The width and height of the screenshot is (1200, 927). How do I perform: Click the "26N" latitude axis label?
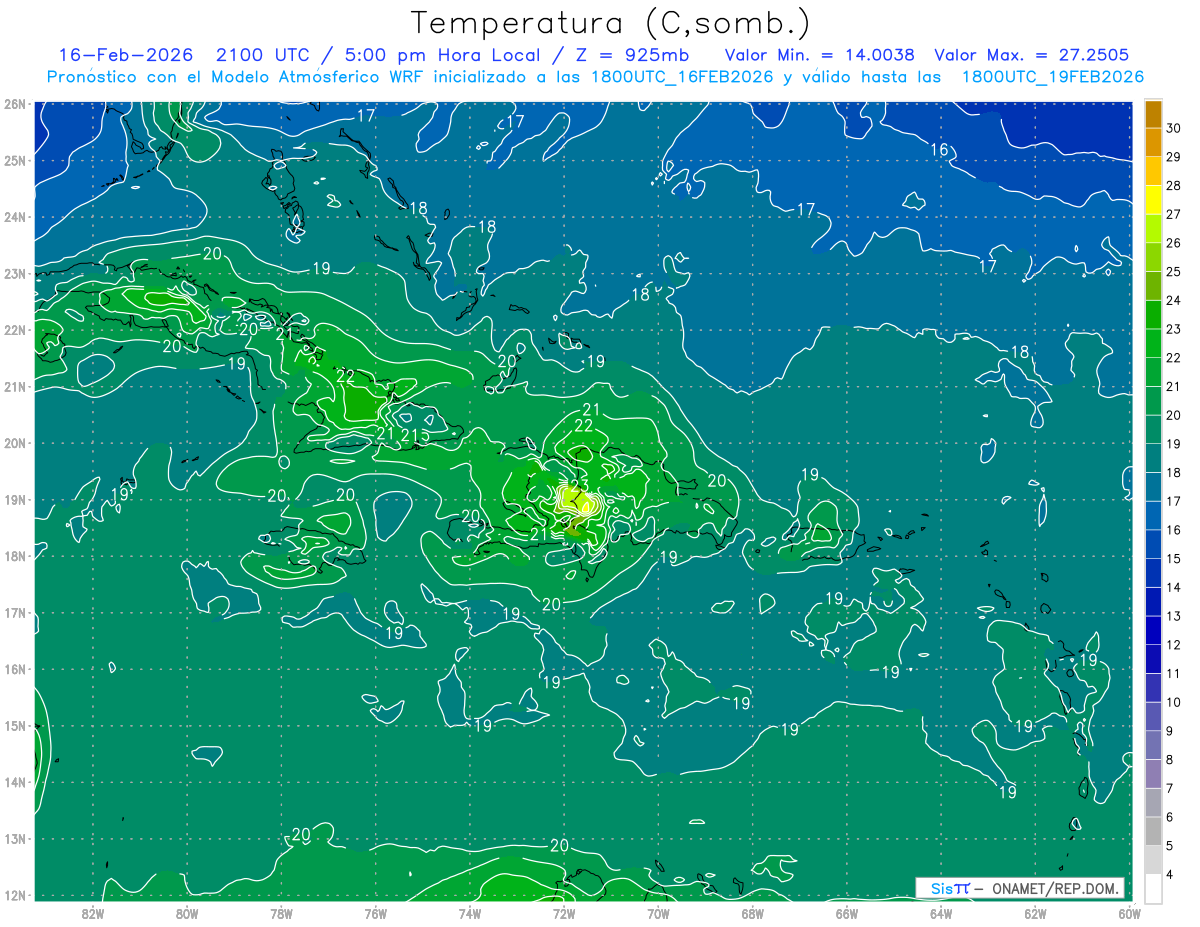(15, 104)
